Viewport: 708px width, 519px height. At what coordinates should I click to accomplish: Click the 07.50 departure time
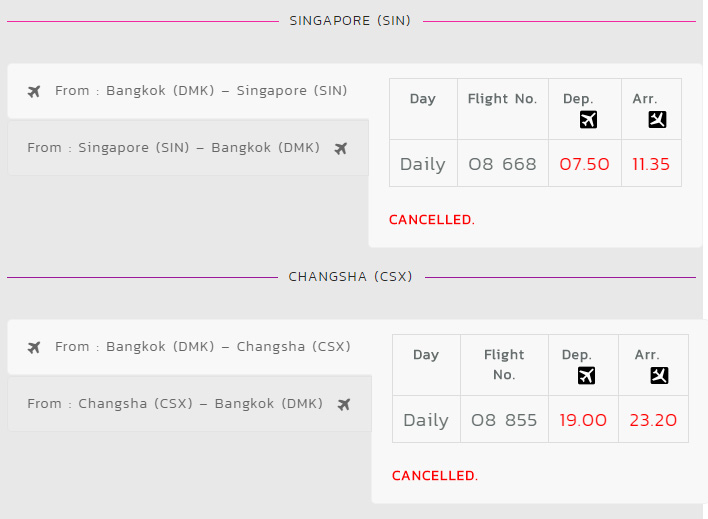click(x=585, y=164)
